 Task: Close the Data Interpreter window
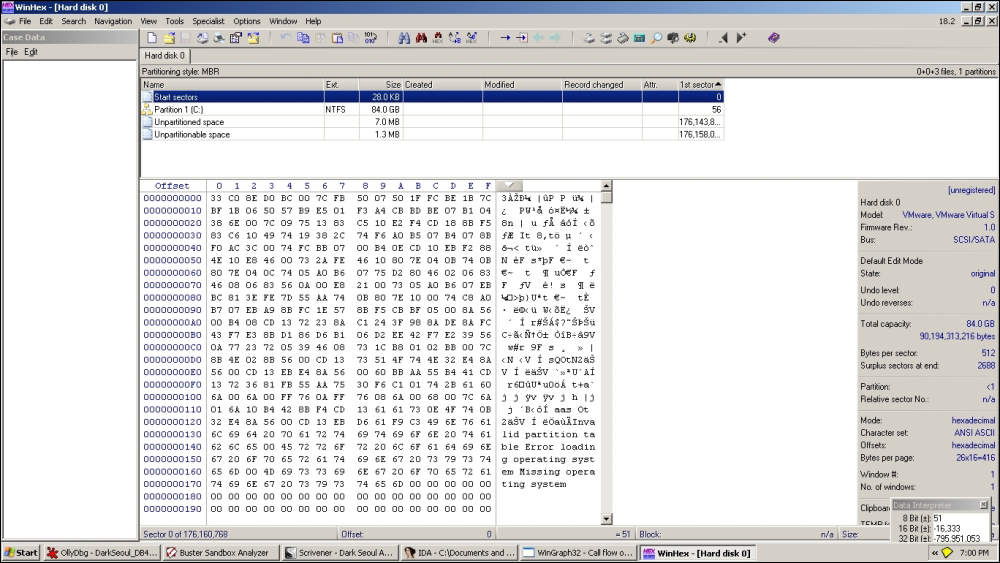(983, 505)
